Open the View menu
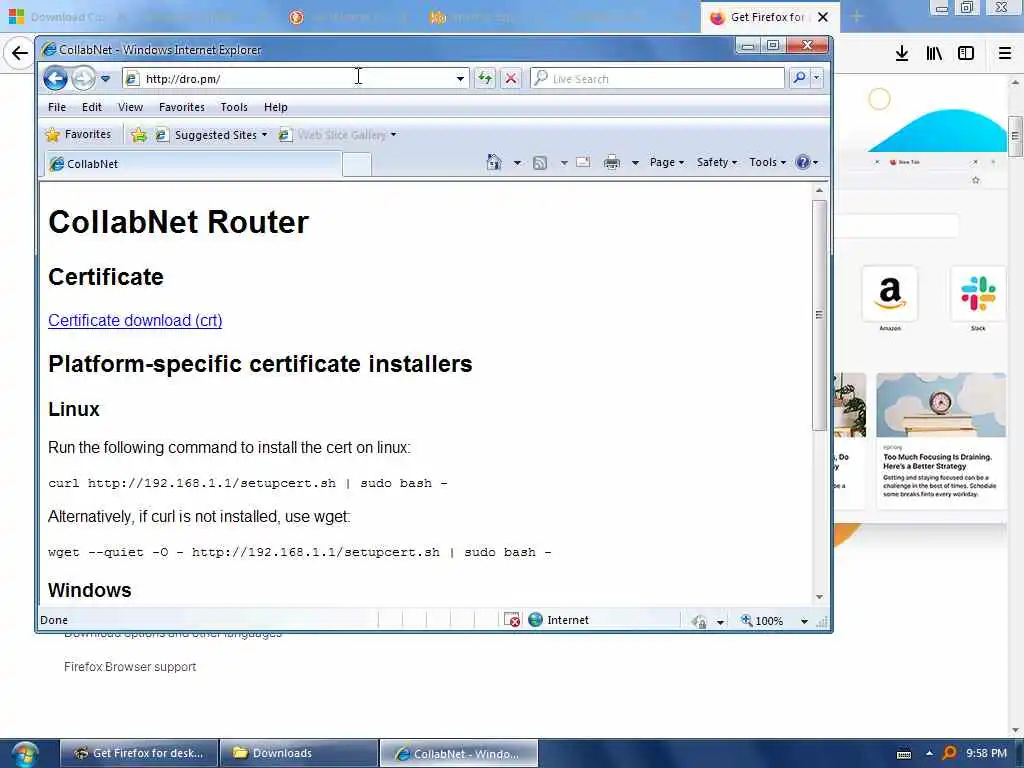Image resolution: width=1024 pixels, height=768 pixels. [x=130, y=107]
